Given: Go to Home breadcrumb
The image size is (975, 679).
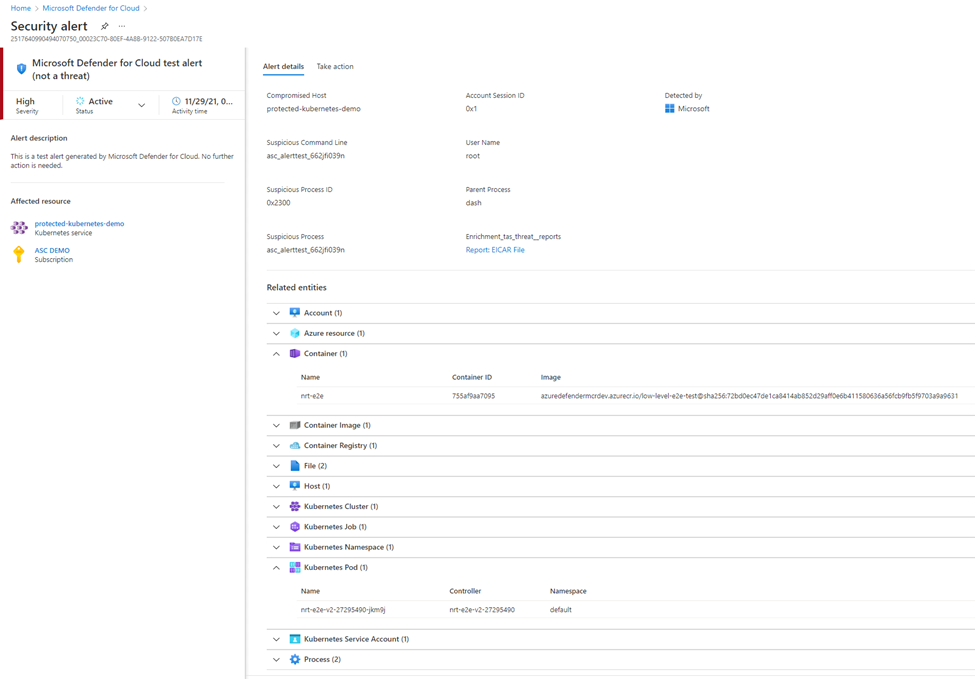Looking at the screenshot, I should [21, 8].
